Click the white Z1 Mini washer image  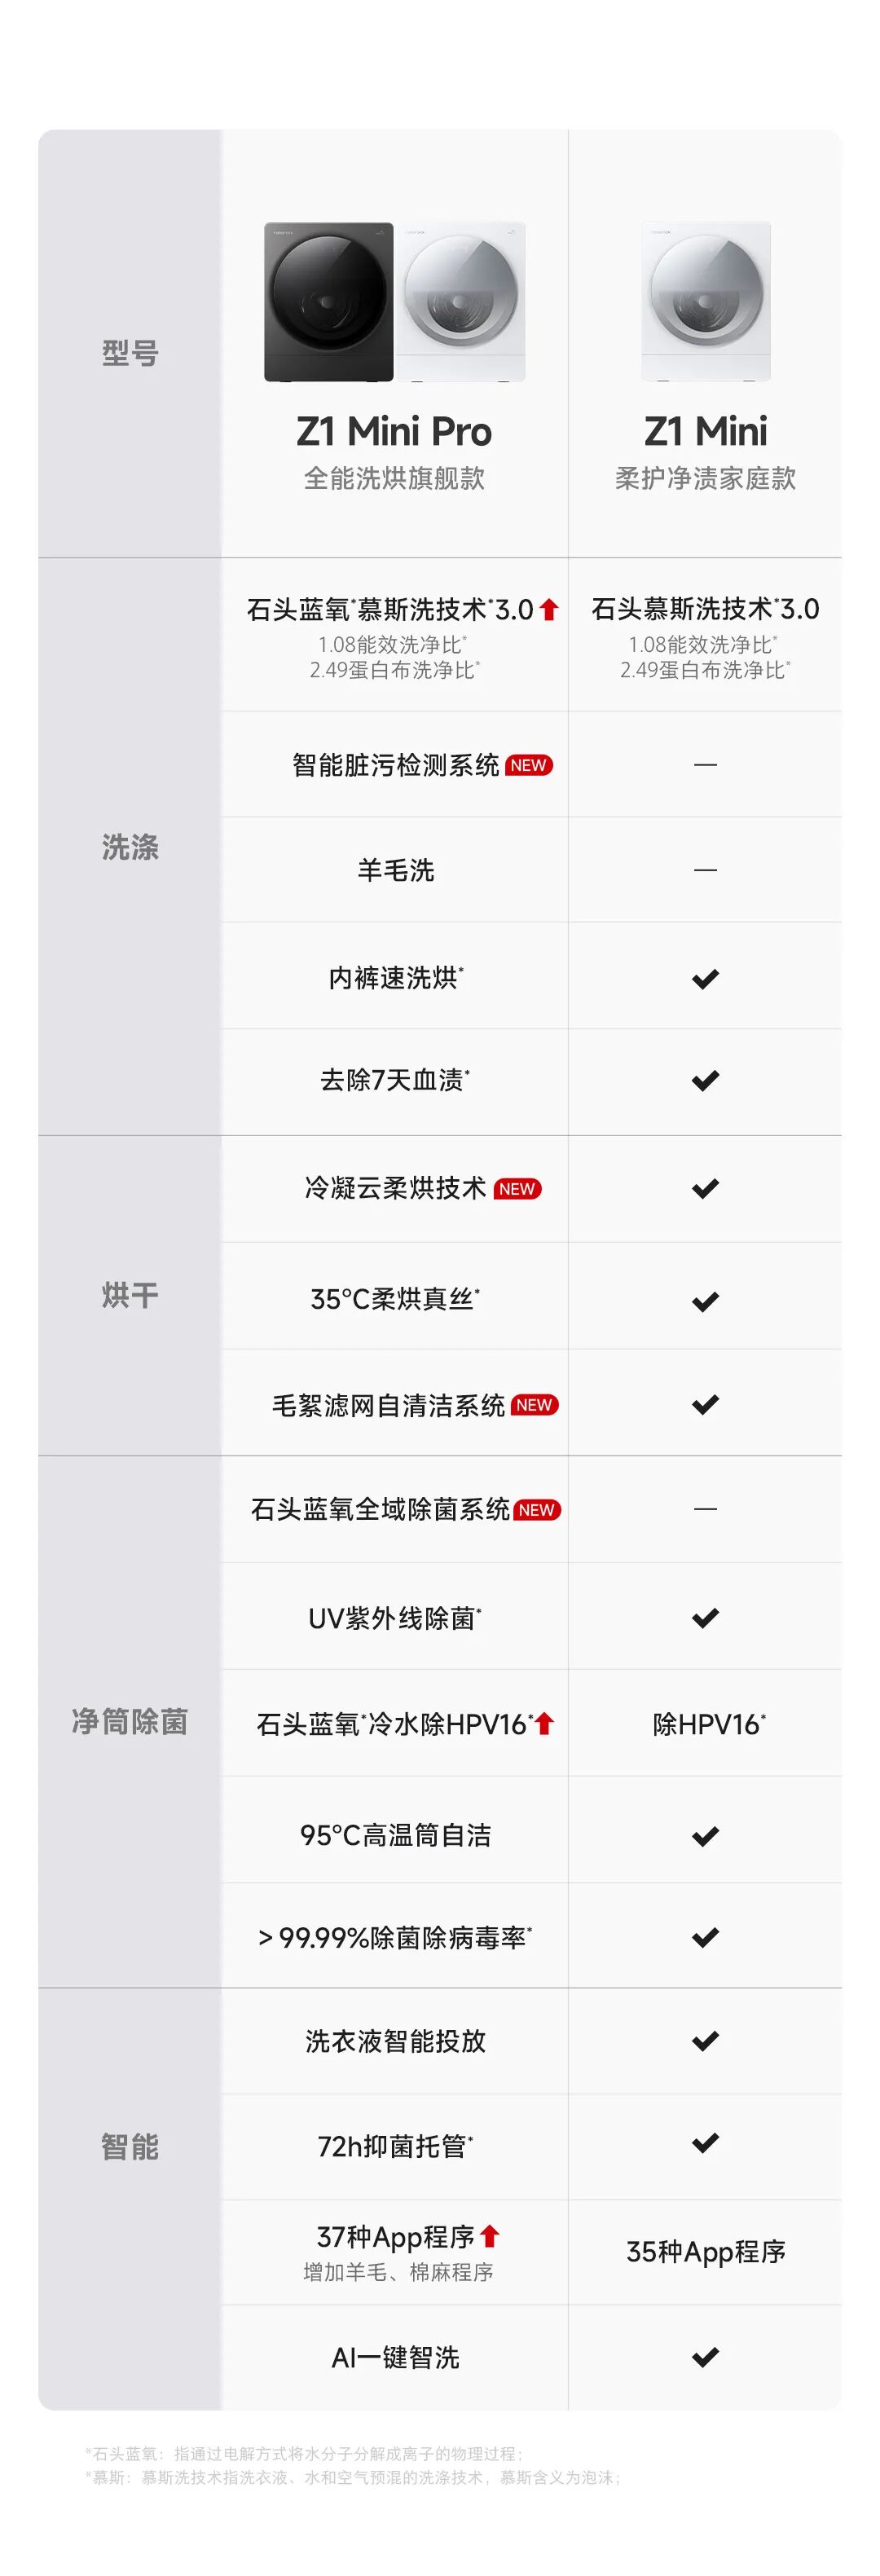pyautogui.click(x=706, y=301)
